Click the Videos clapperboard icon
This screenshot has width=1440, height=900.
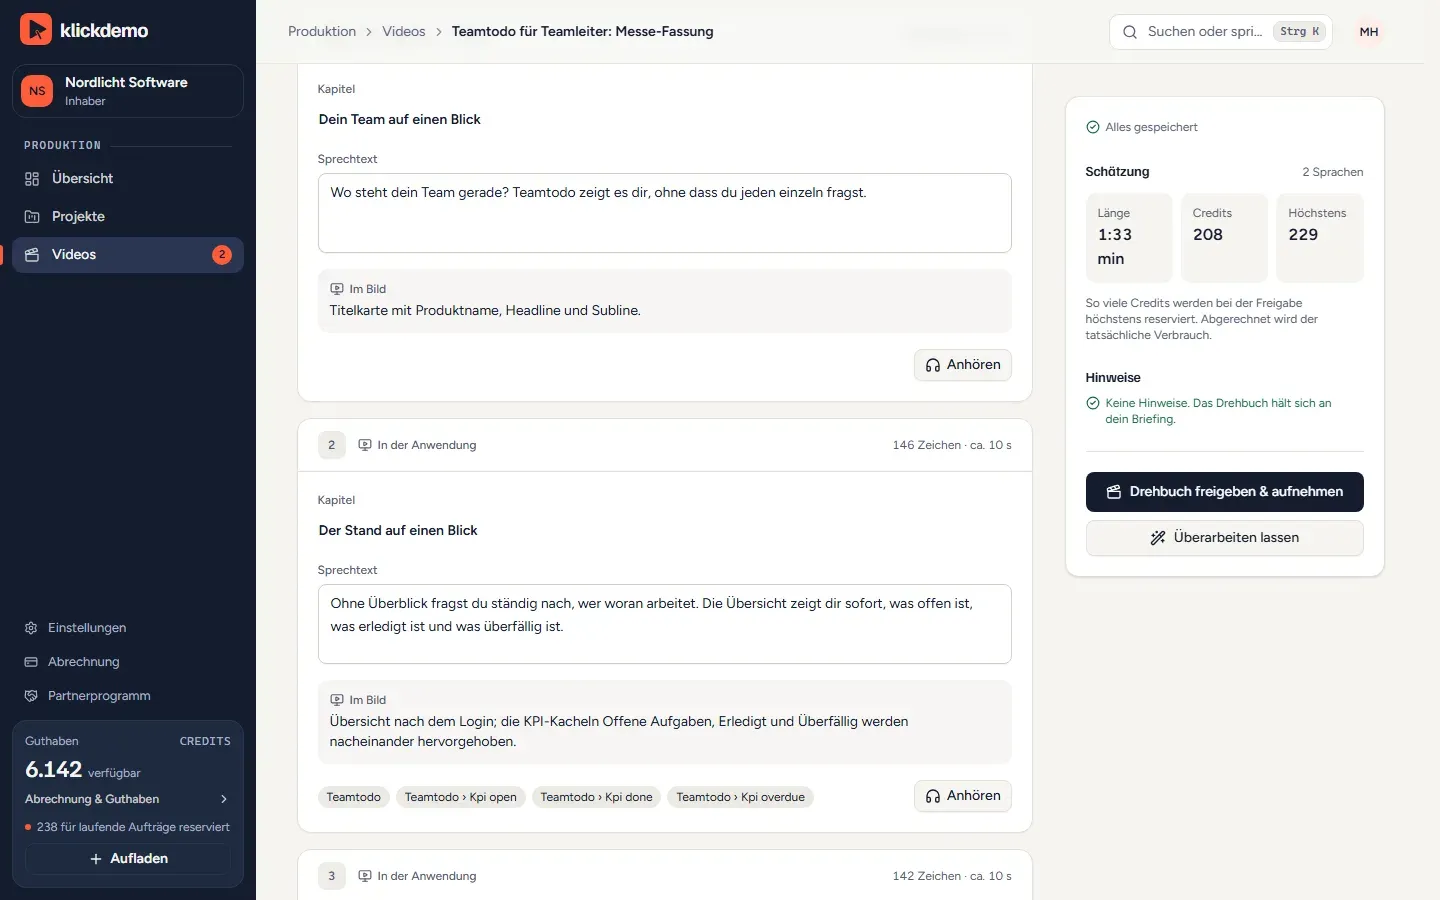[x=32, y=254]
